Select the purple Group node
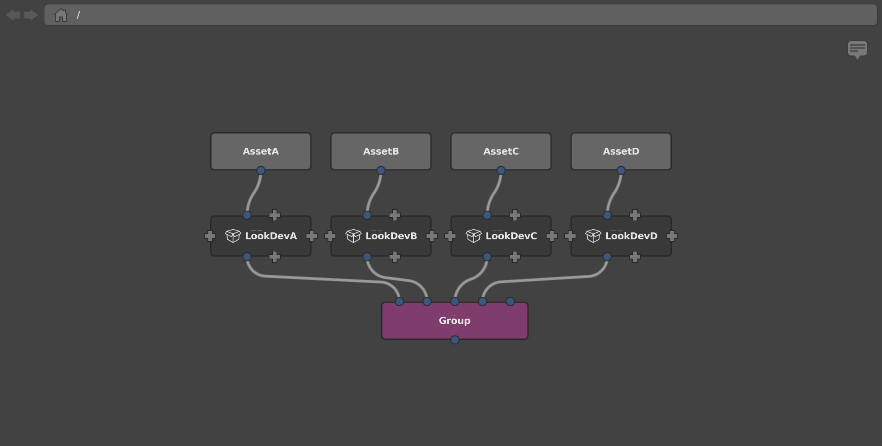This screenshot has height=446, width=882. (454, 321)
